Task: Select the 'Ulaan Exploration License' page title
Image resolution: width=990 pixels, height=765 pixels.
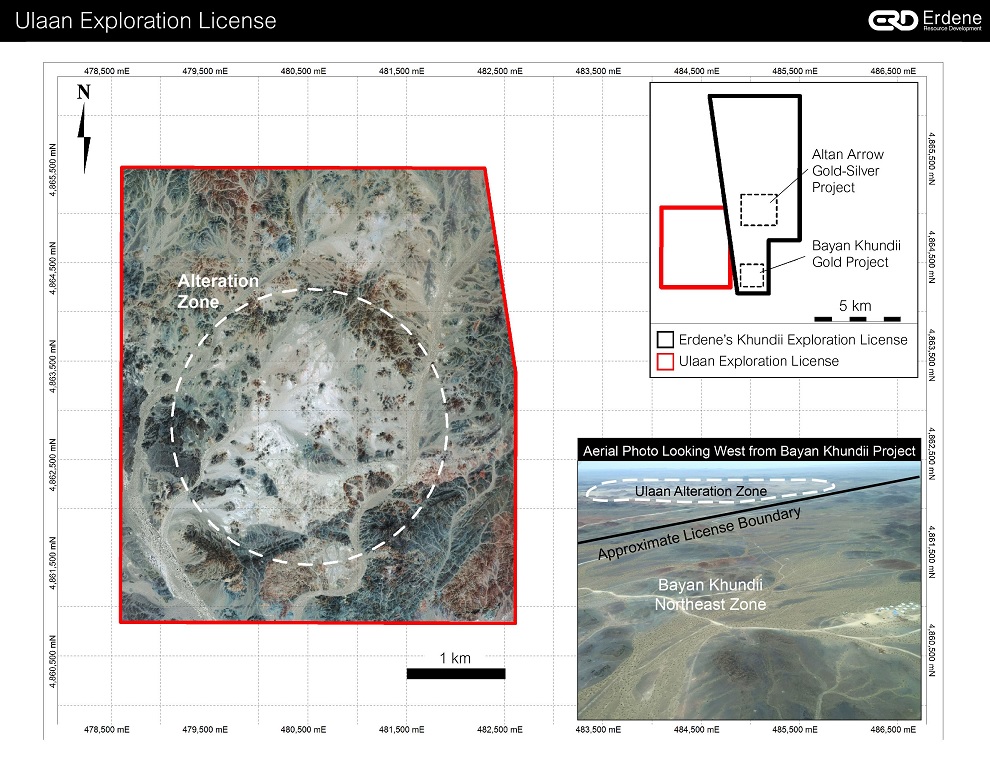Action: click(145, 21)
